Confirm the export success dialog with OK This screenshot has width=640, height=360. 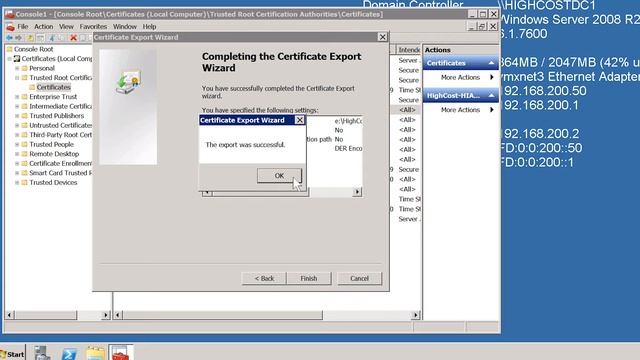click(279, 176)
